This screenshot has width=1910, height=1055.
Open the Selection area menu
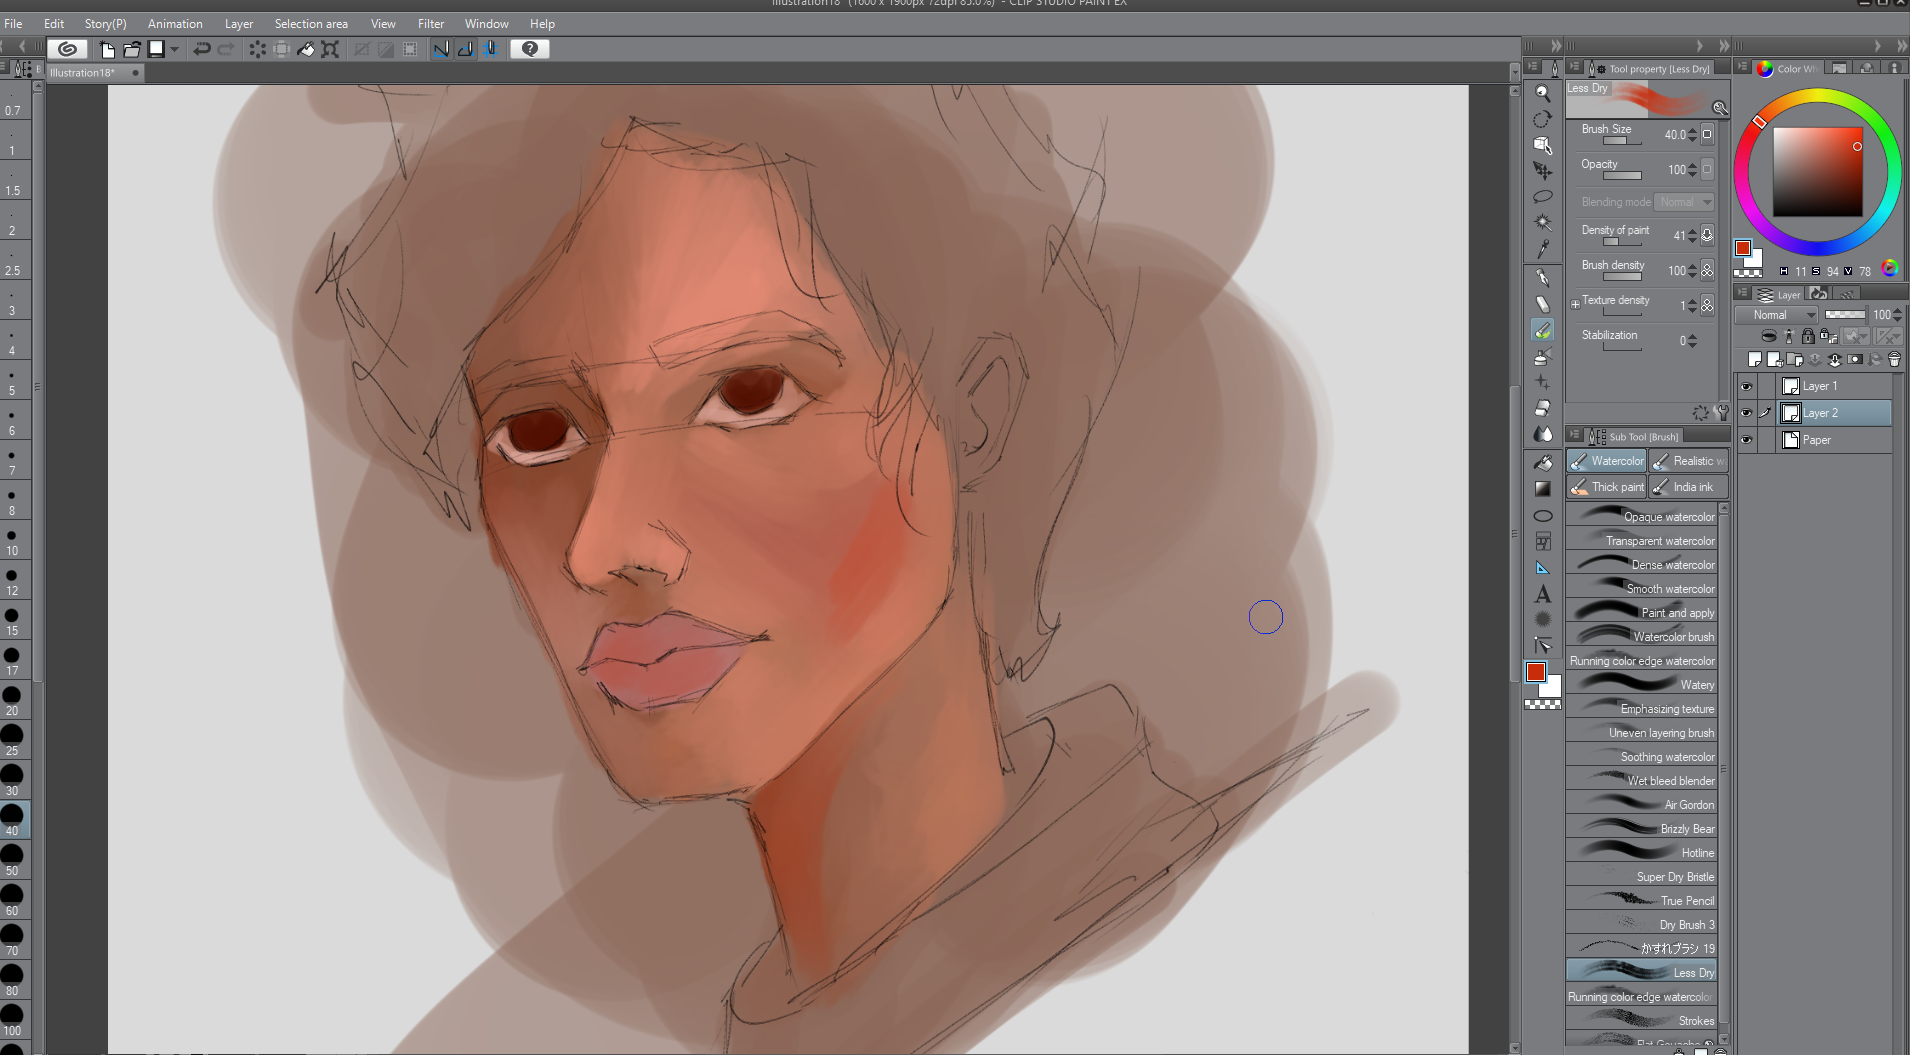[311, 23]
